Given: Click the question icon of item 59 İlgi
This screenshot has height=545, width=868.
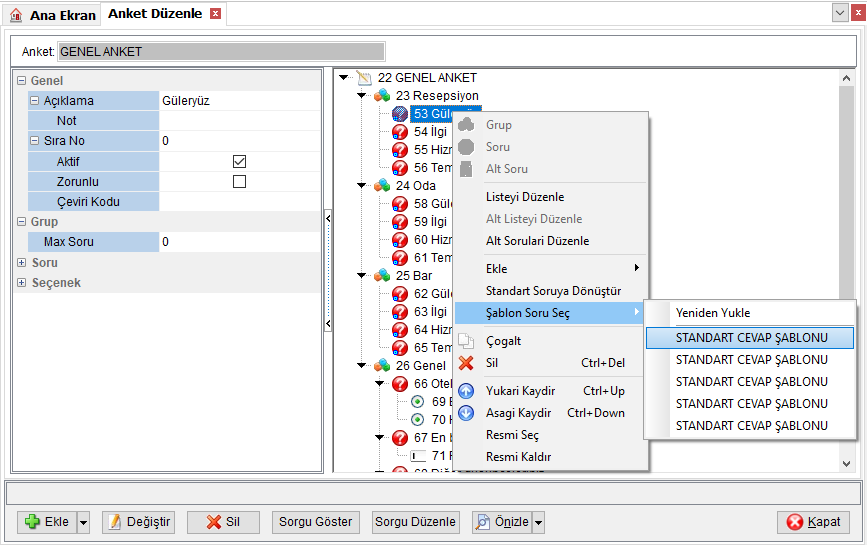Looking at the screenshot, I should click(x=400, y=222).
